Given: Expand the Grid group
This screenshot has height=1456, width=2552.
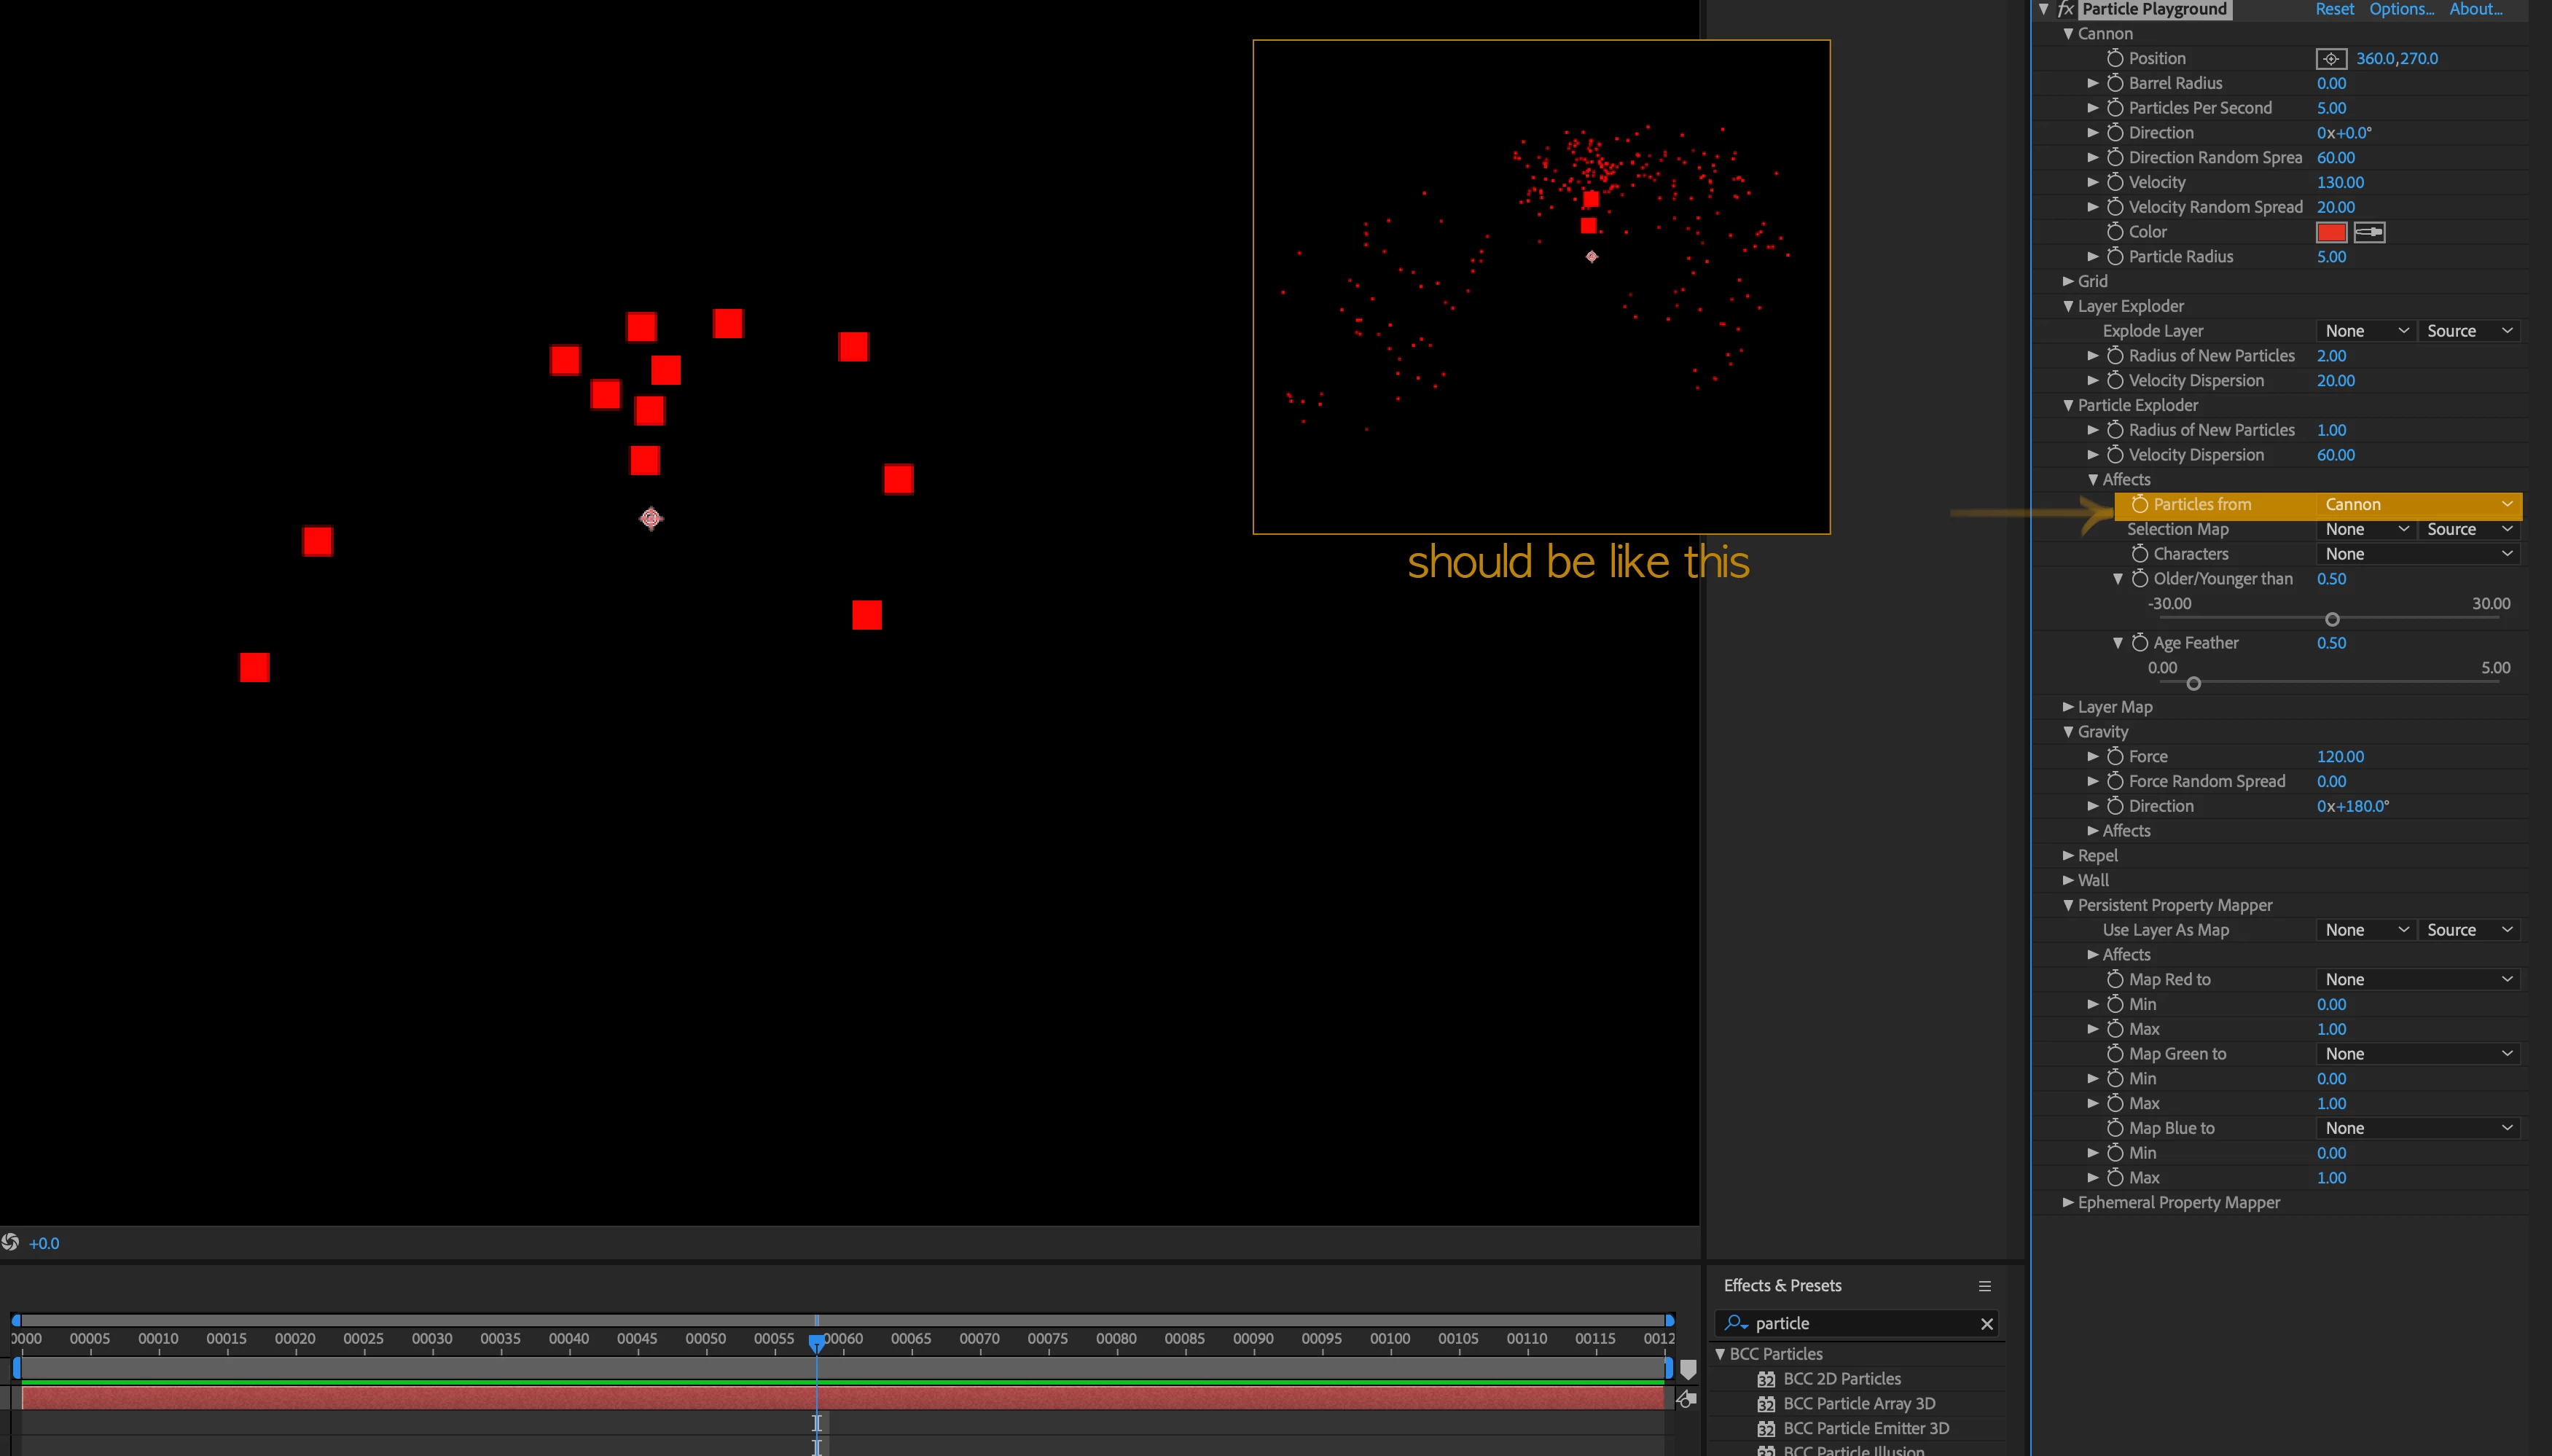Looking at the screenshot, I should point(2068,281).
